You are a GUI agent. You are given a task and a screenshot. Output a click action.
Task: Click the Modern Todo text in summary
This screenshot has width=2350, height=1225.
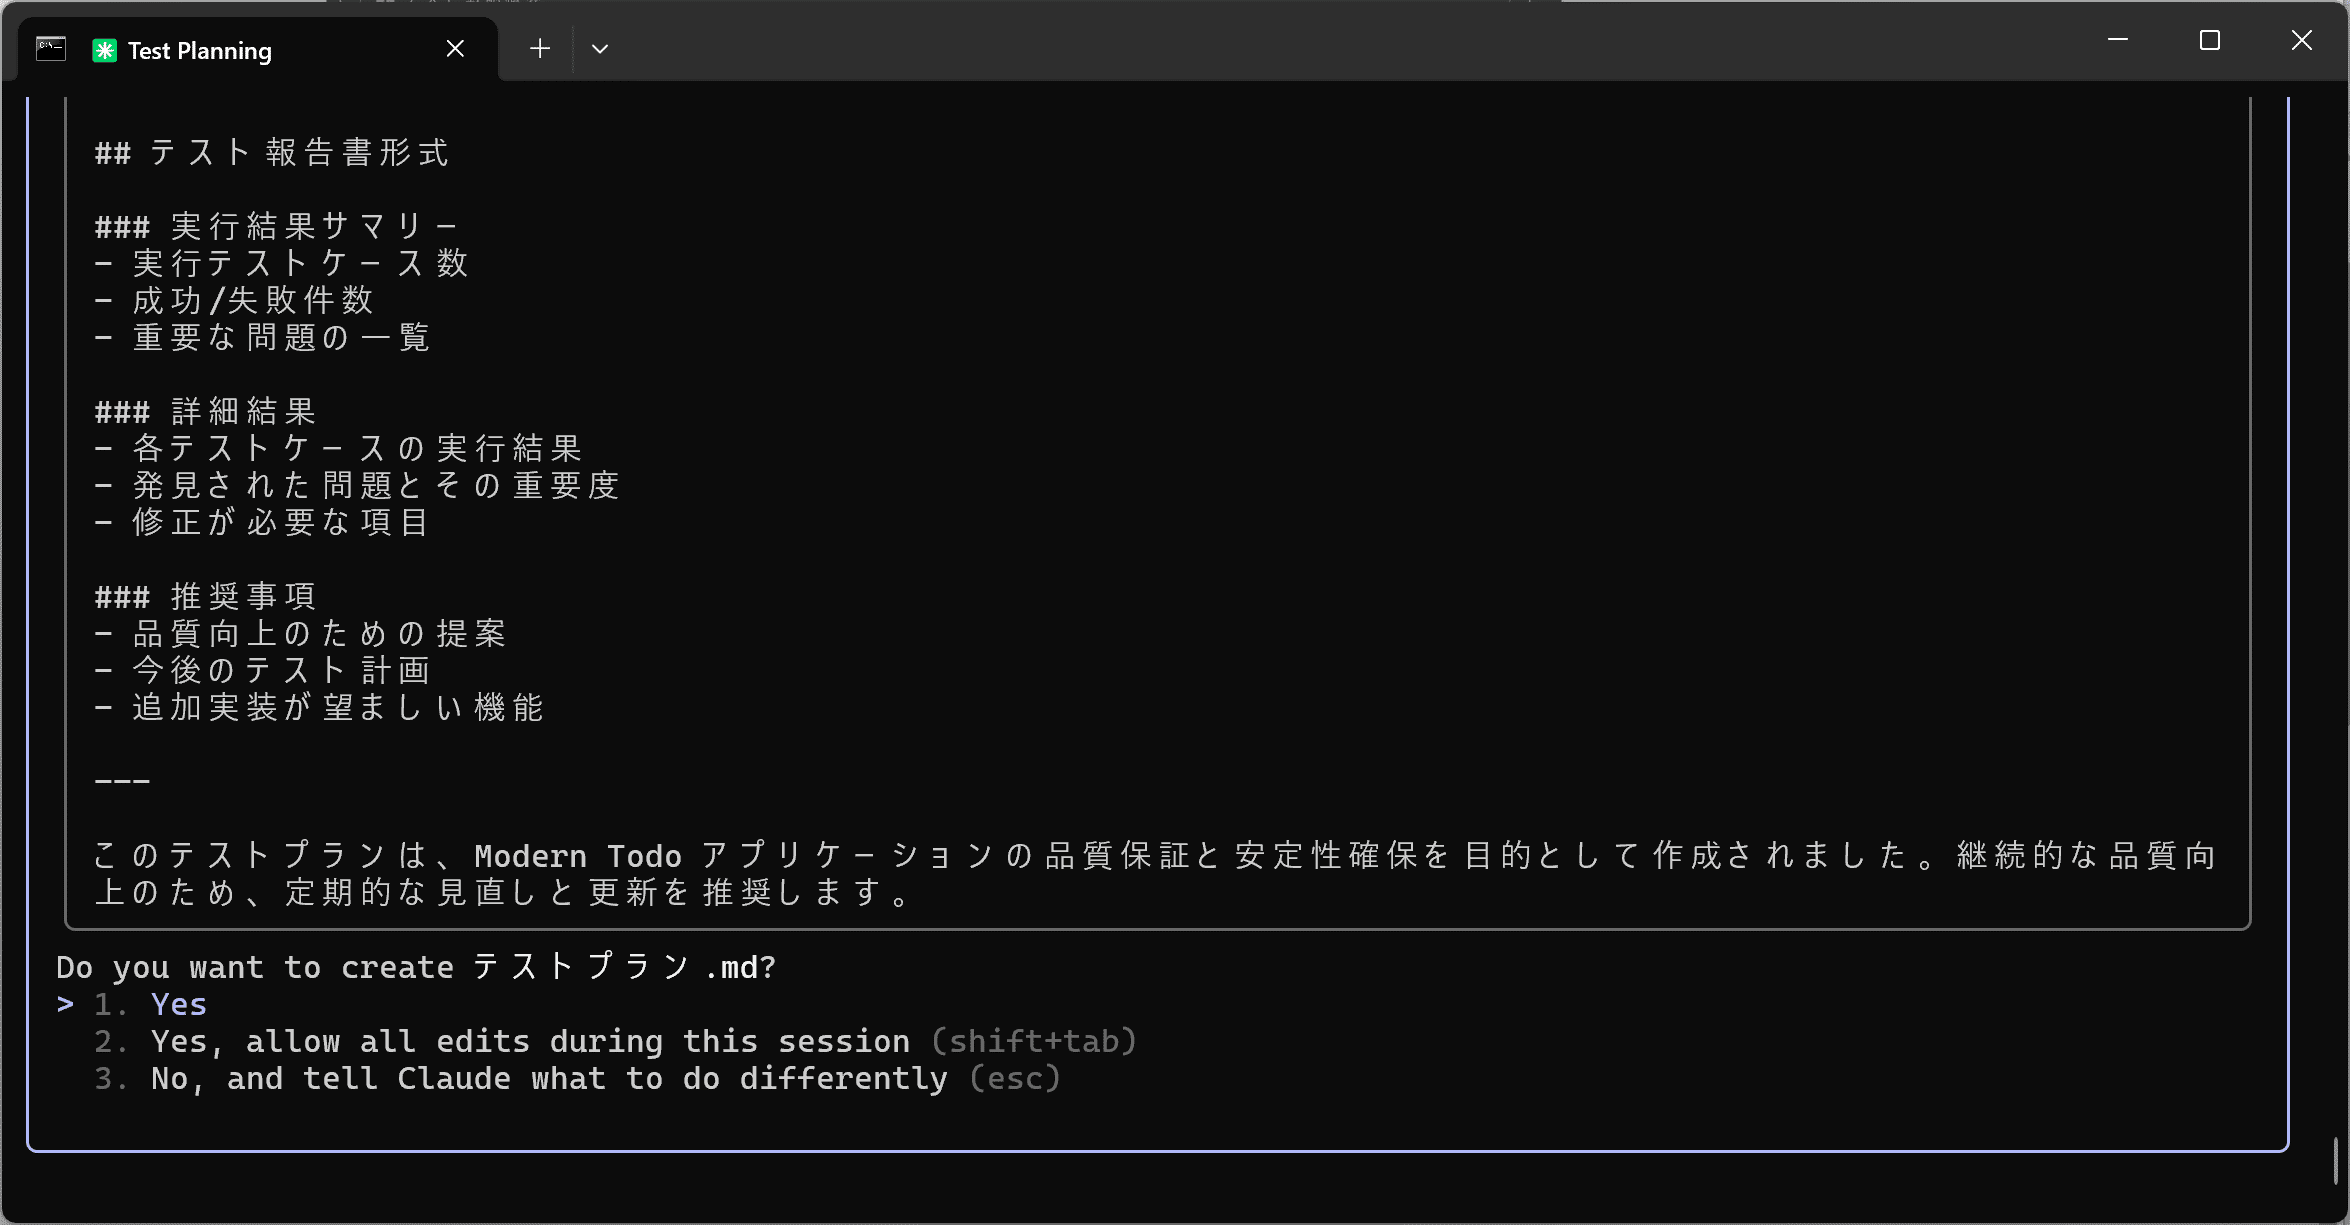[x=577, y=856]
